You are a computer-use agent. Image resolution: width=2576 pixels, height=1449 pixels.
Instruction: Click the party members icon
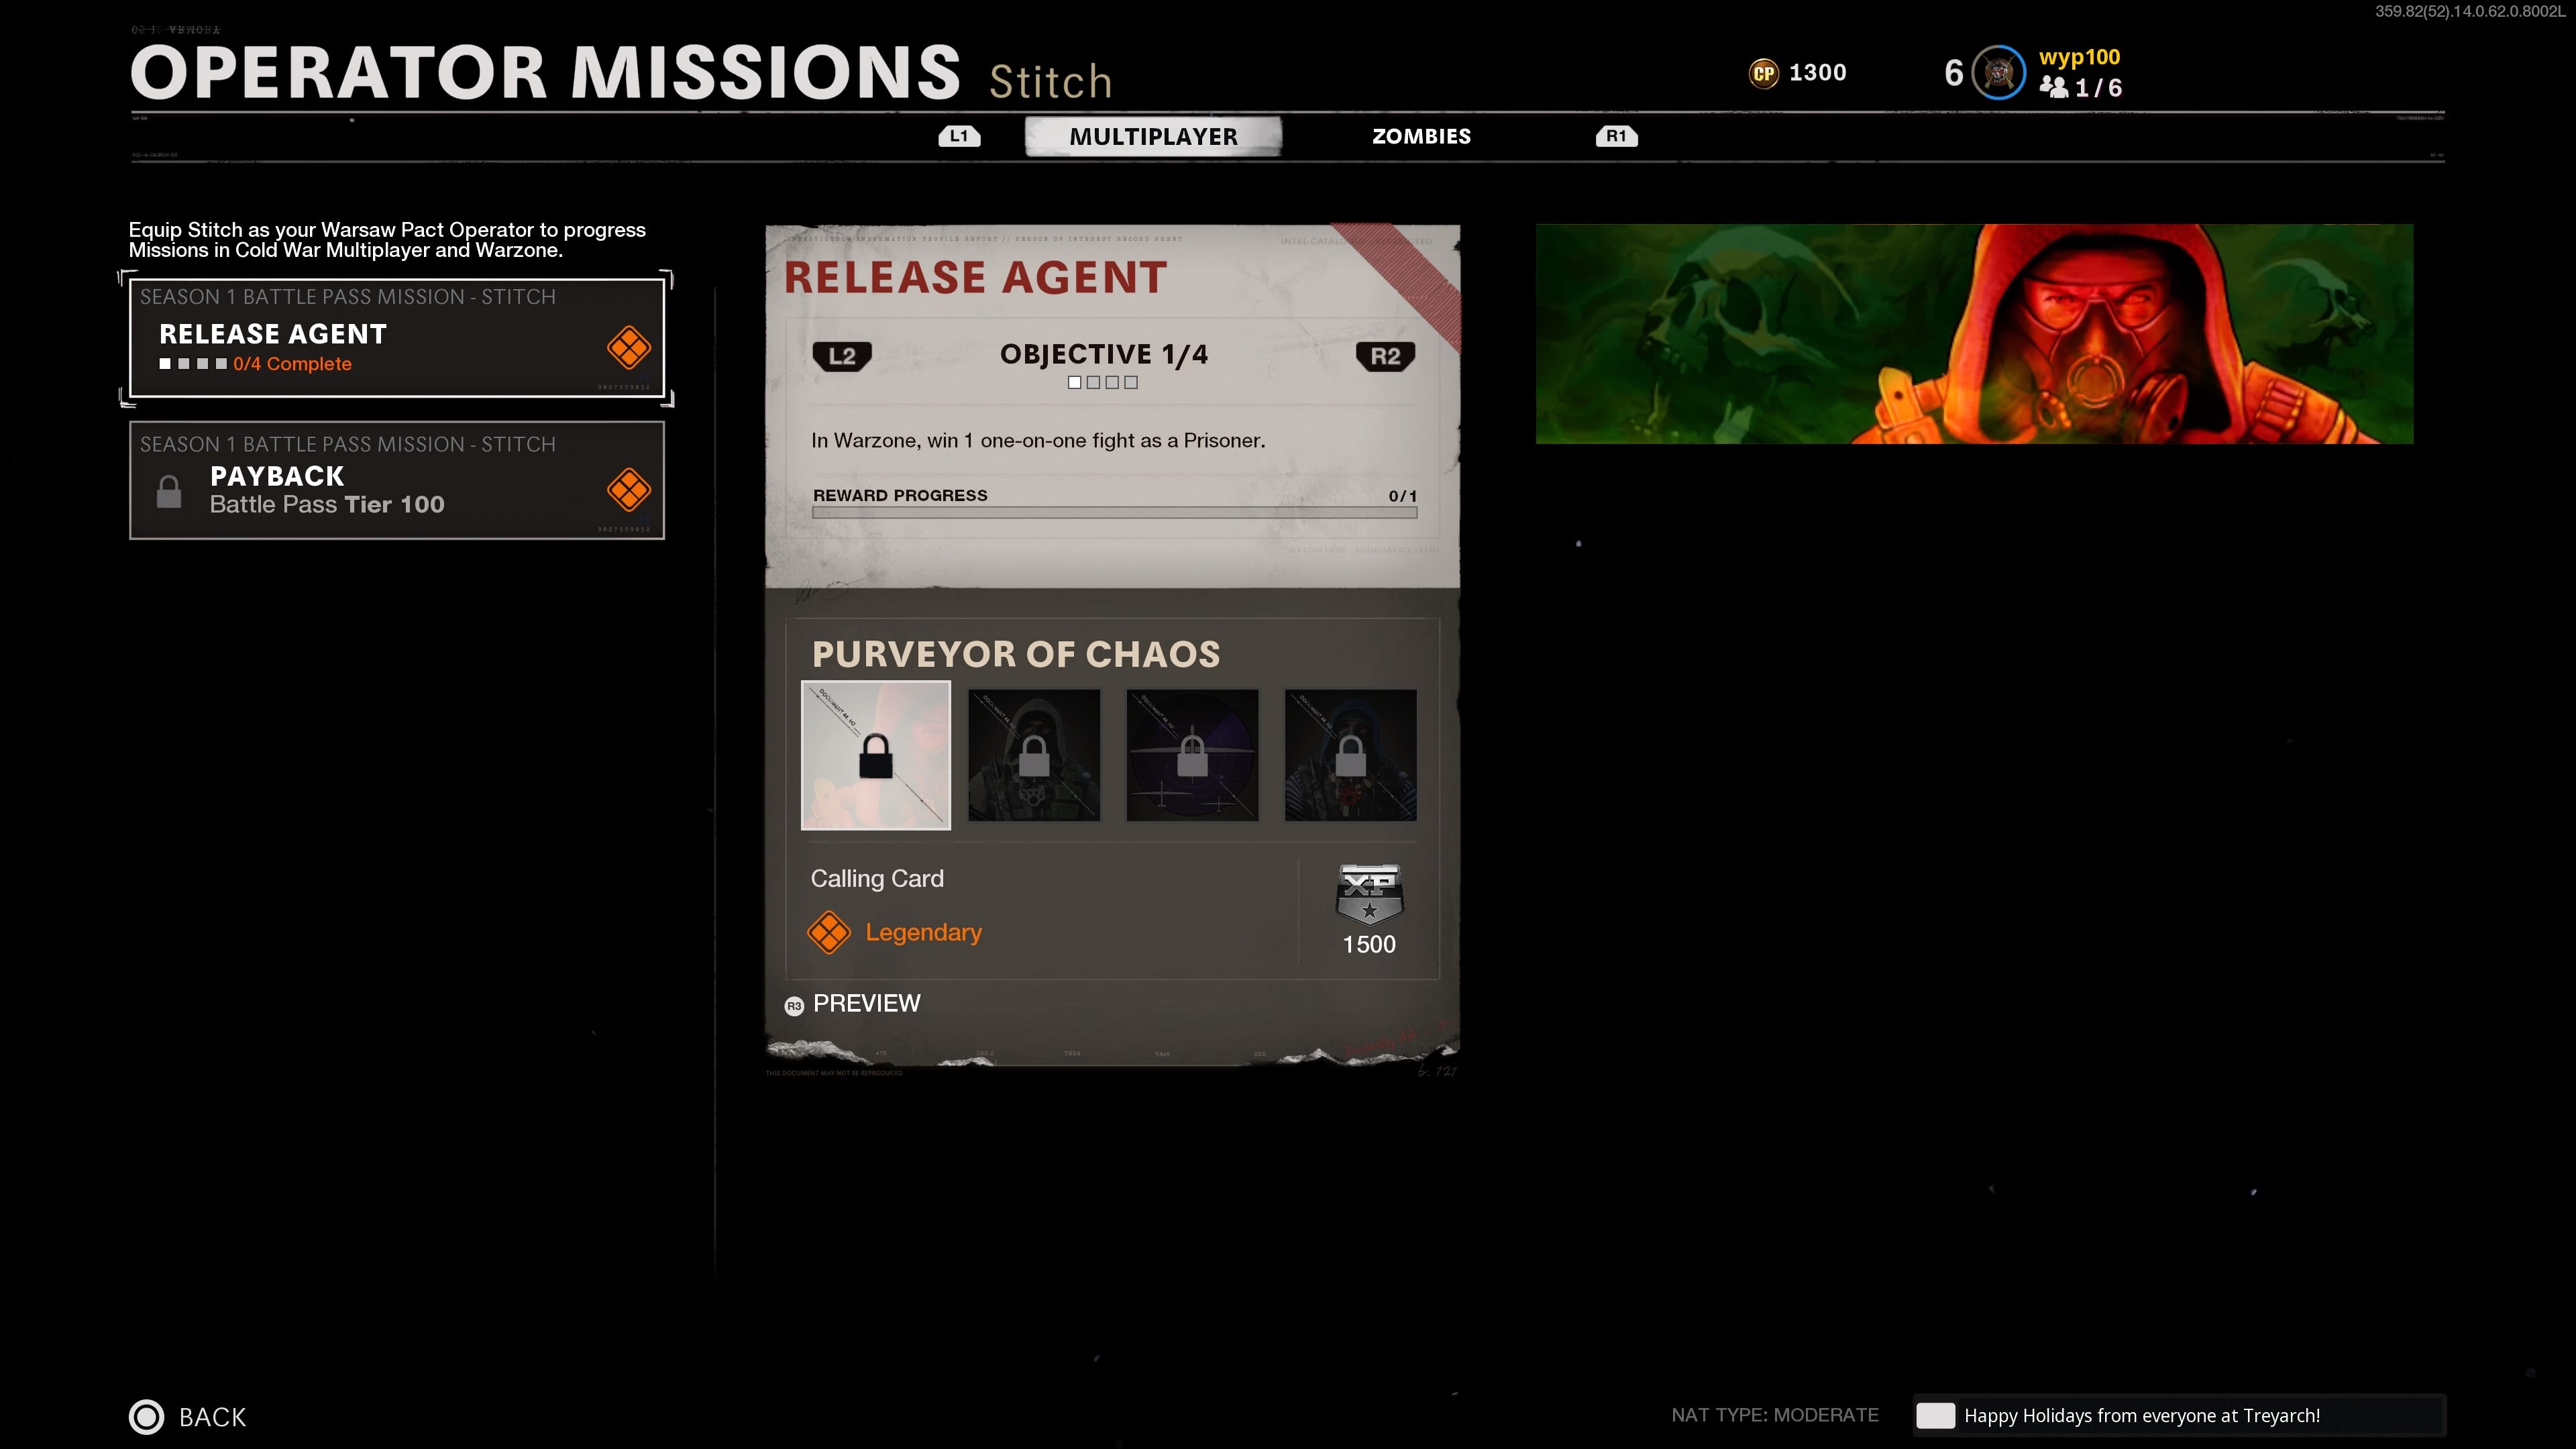click(2054, 87)
